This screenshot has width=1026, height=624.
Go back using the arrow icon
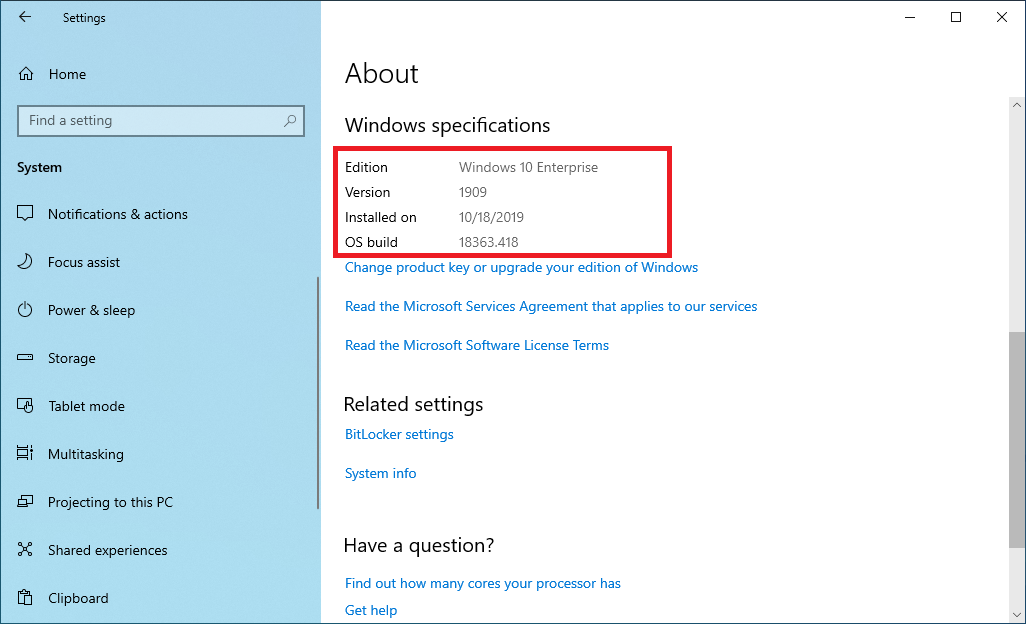[25, 17]
